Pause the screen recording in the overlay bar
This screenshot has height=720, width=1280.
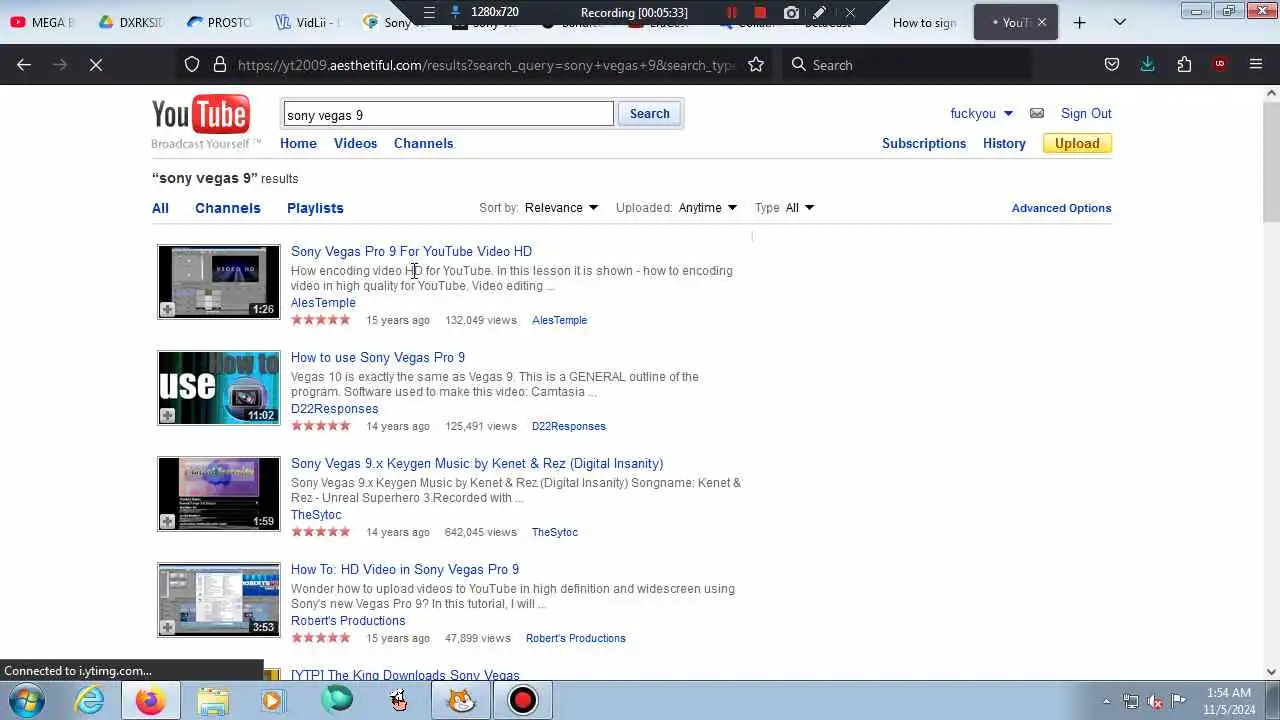[x=731, y=12]
